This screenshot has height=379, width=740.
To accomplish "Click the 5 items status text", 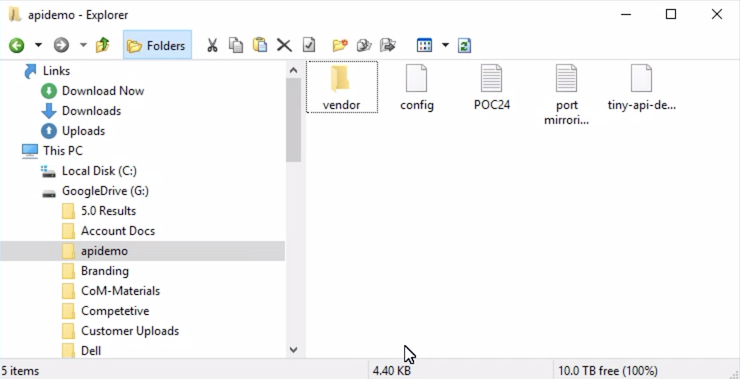I will (20, 371).
